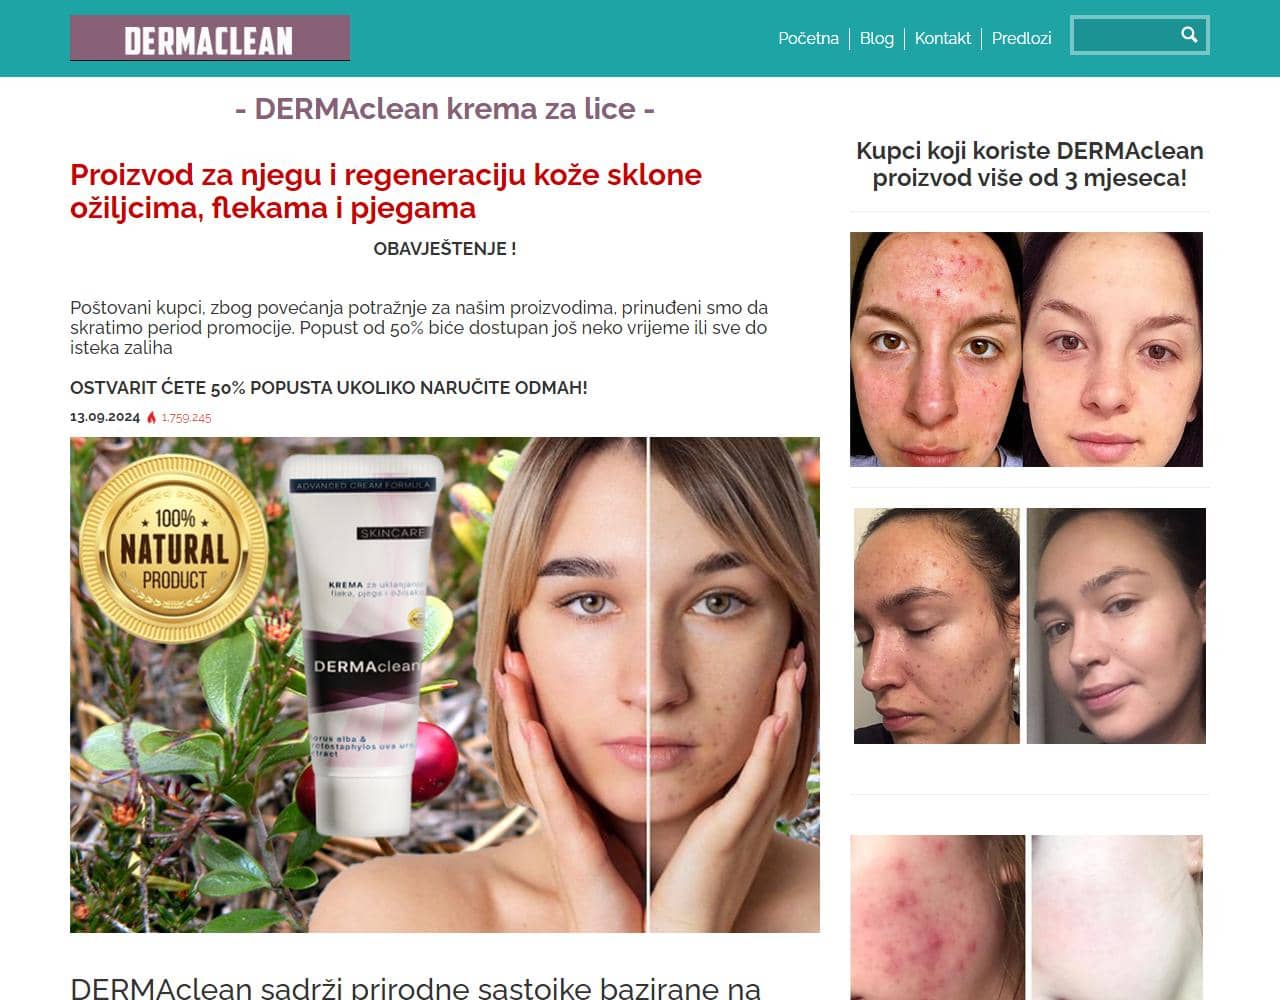1280x1000 pixels.
Task: Click the DERMACLEAN logo banner
Action: tap(210, 38)
